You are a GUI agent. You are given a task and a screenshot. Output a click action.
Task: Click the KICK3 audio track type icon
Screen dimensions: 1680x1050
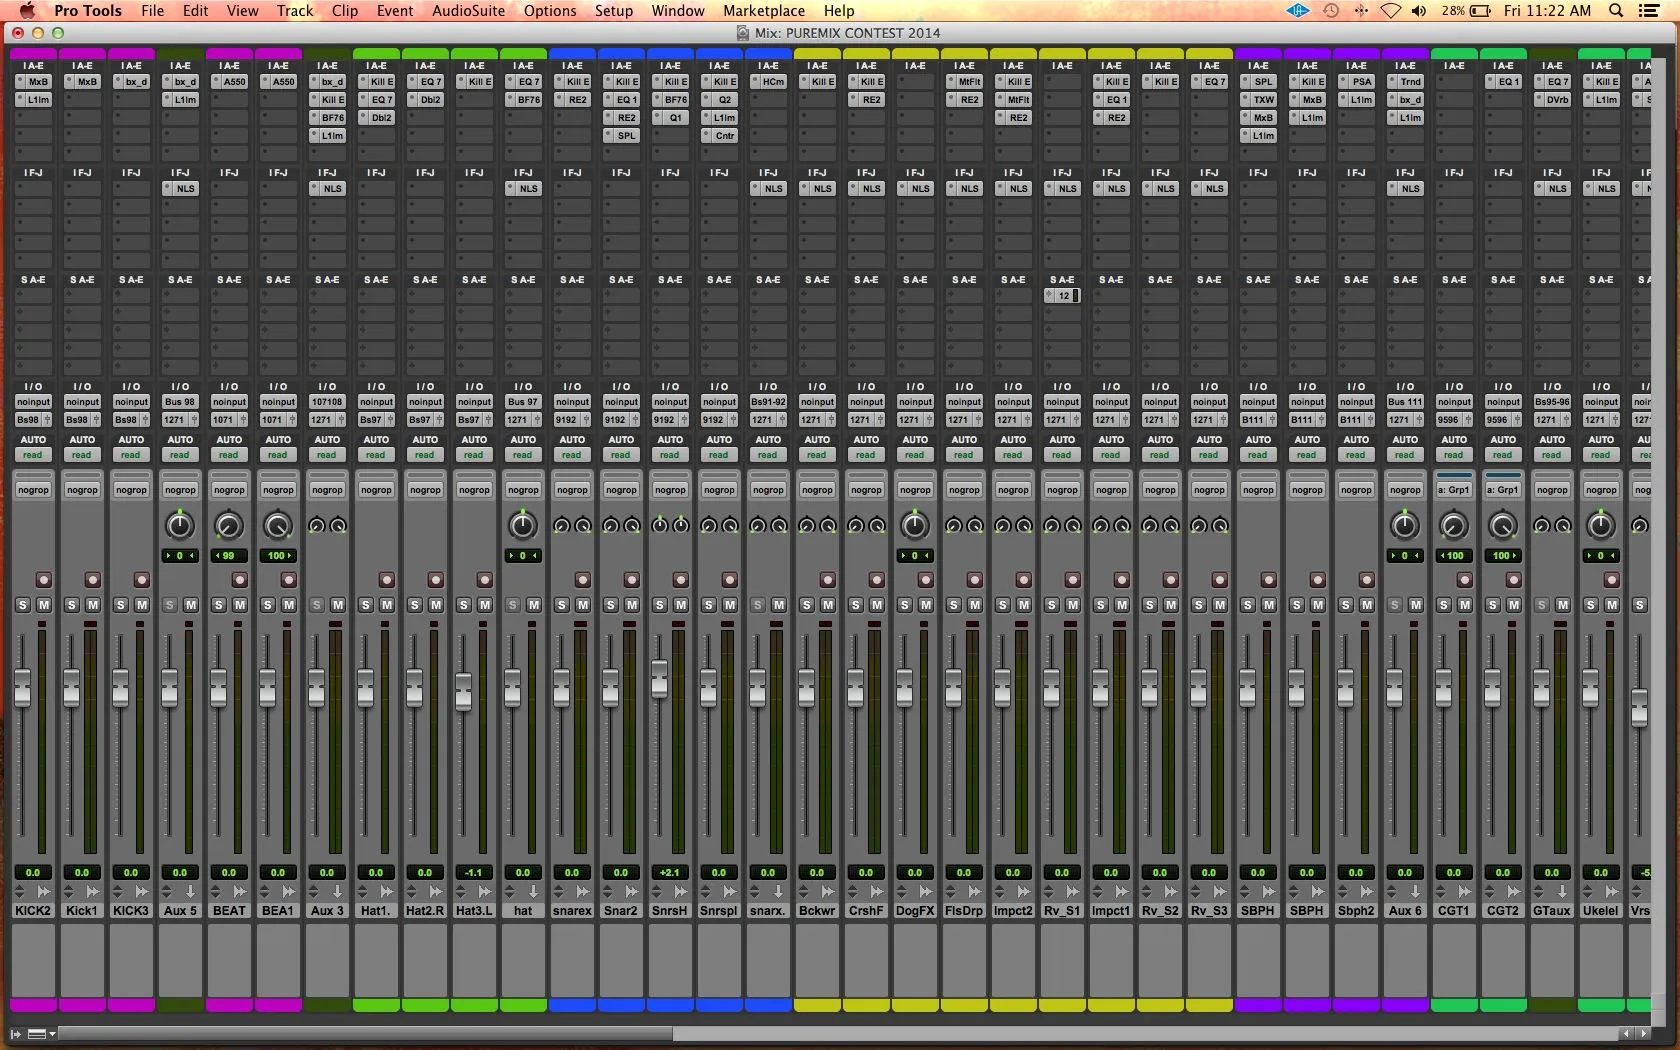141,891
